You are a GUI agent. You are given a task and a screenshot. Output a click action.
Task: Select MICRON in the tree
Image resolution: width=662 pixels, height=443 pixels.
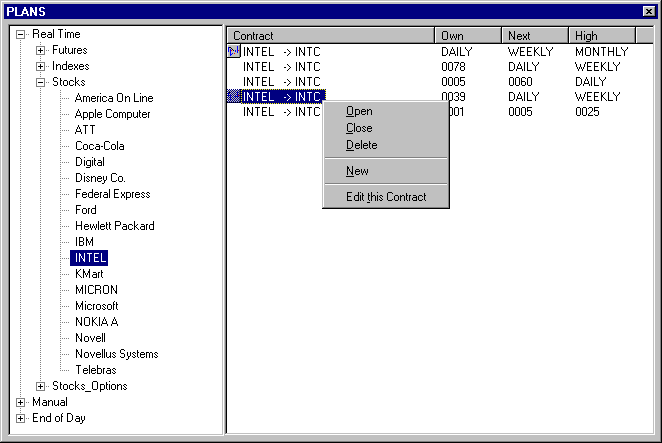coord(96,290)
